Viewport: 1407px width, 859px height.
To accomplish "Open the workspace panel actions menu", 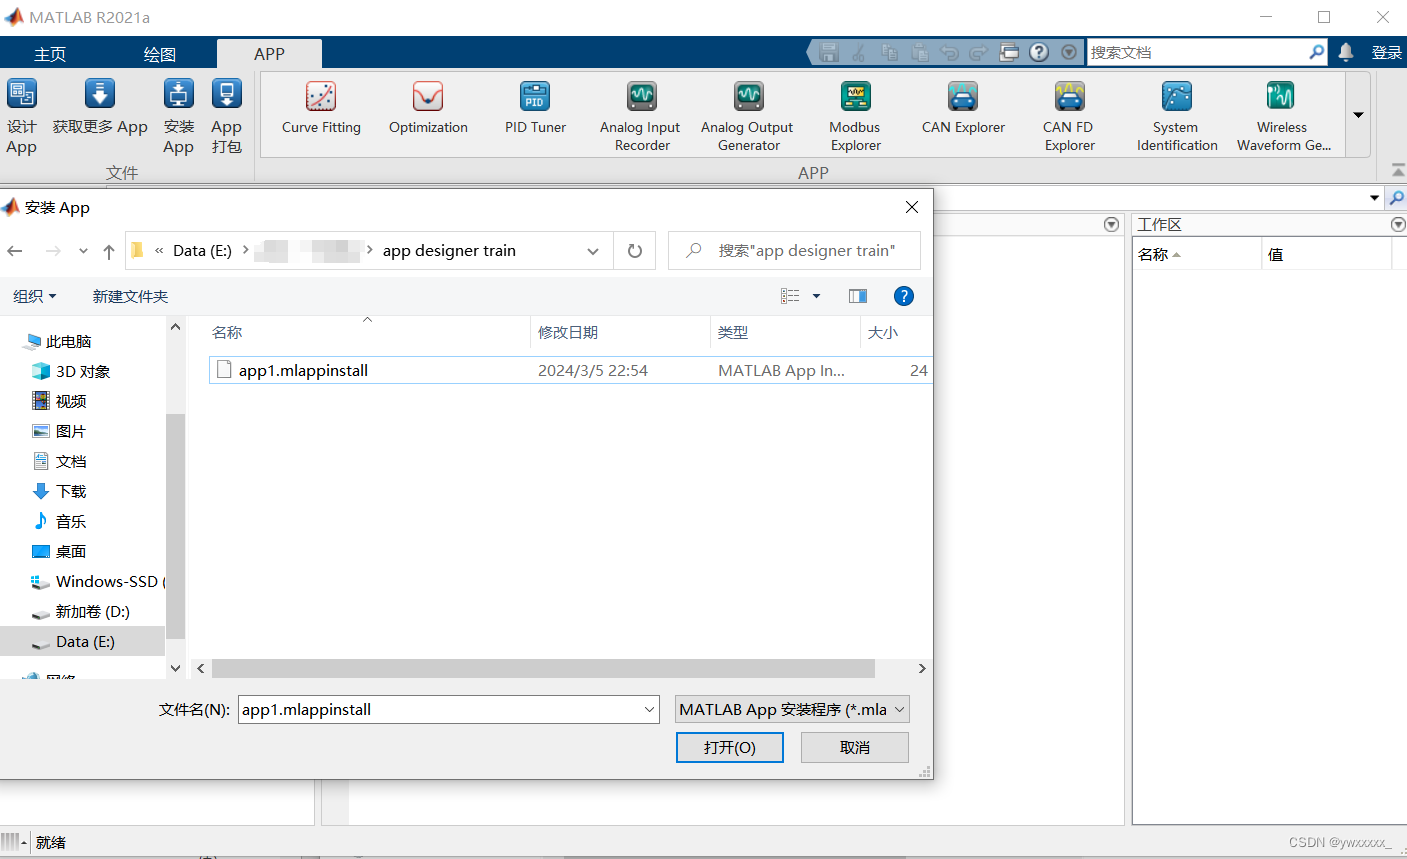I will click(1398, 225).
